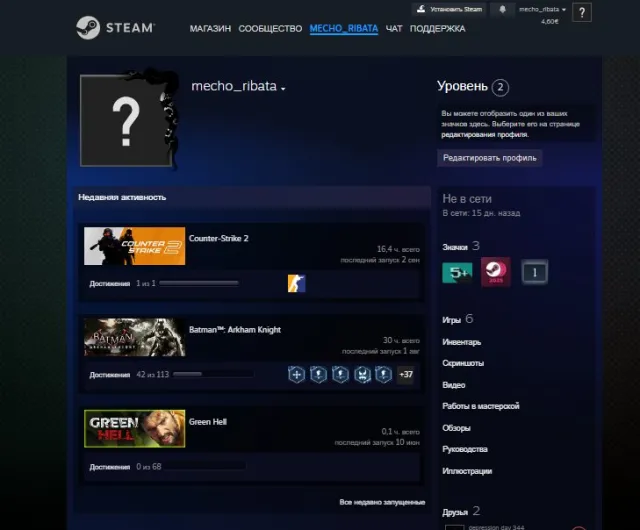Open the Green Hell game banner
Viewport: 640px width, 530px height.
[134, 429]
